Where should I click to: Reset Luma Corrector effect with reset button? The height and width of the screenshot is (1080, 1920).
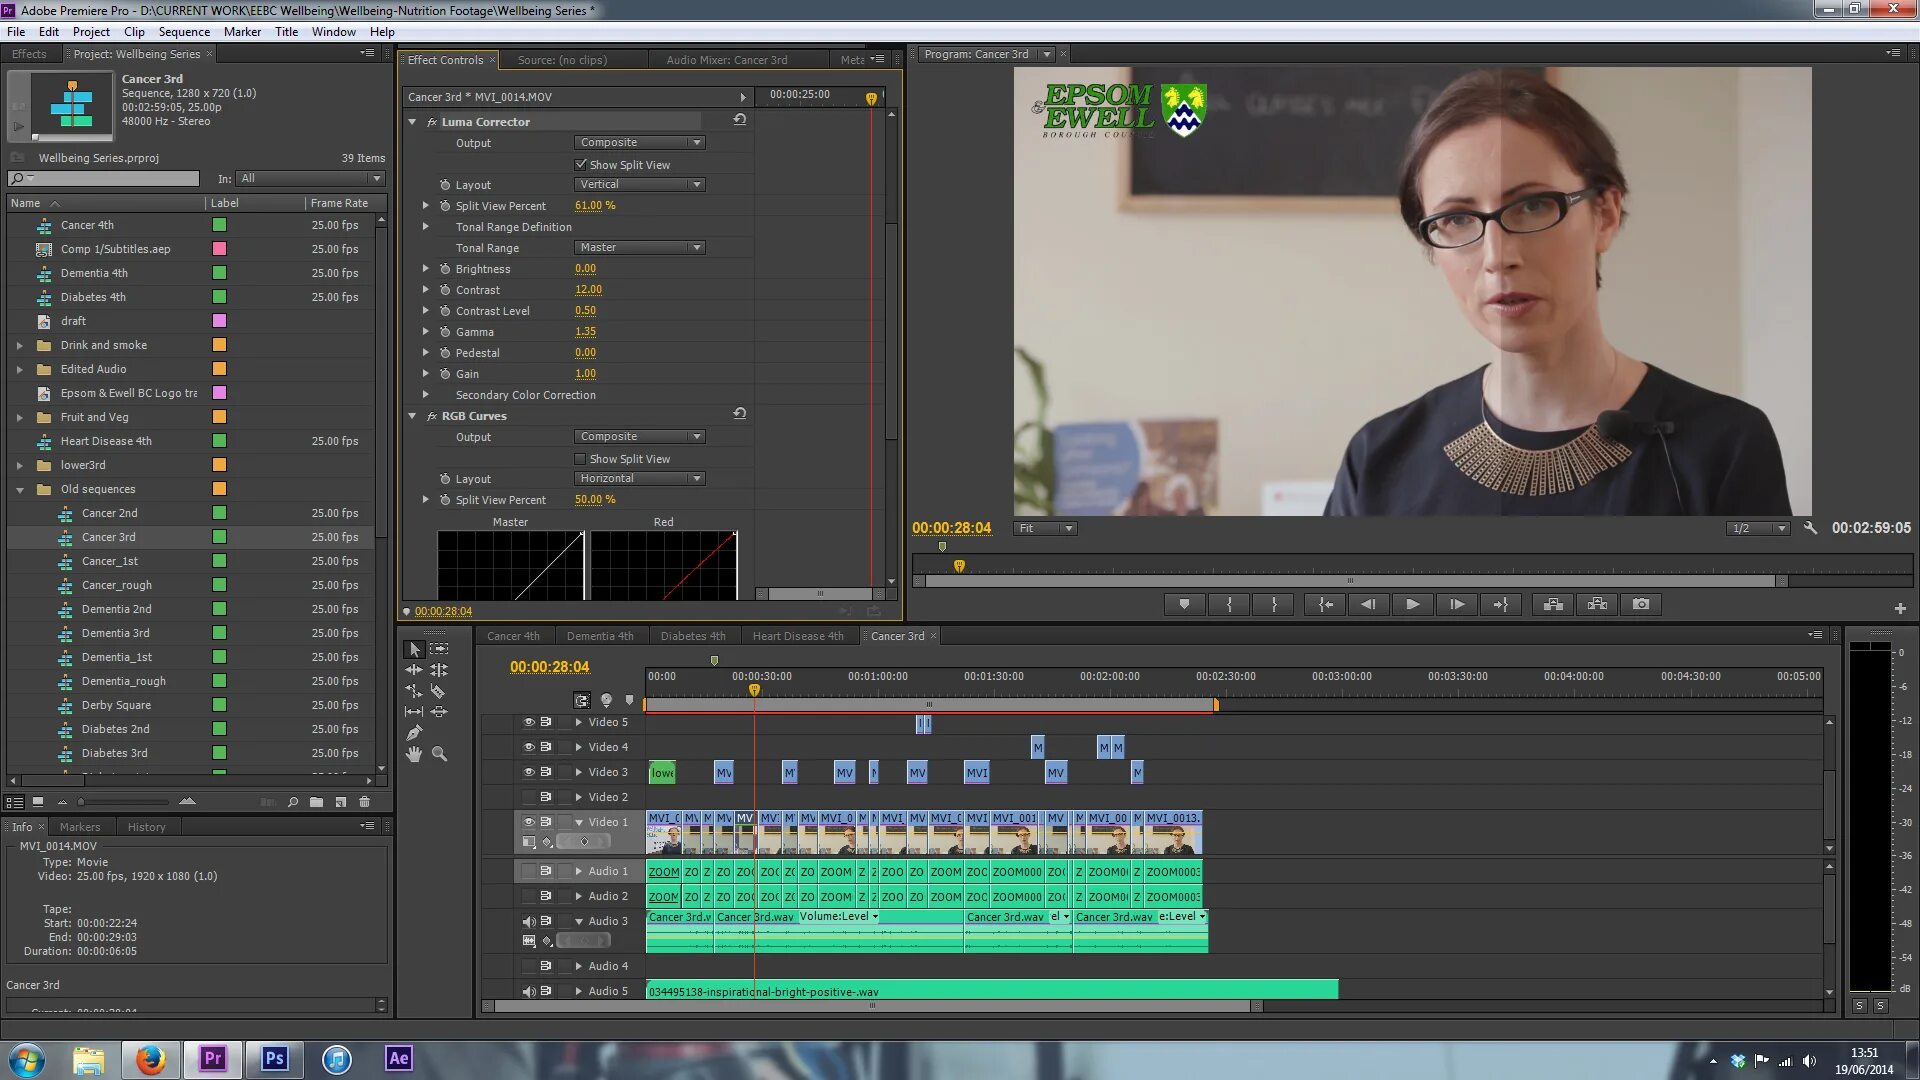click(738, 120)
